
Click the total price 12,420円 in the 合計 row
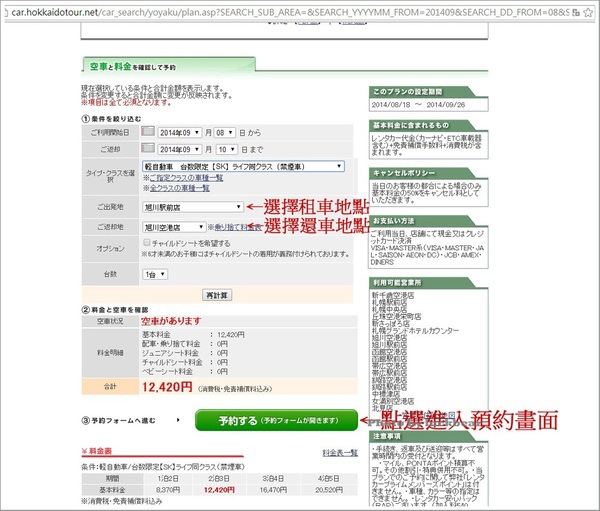(x=167, y=387)
